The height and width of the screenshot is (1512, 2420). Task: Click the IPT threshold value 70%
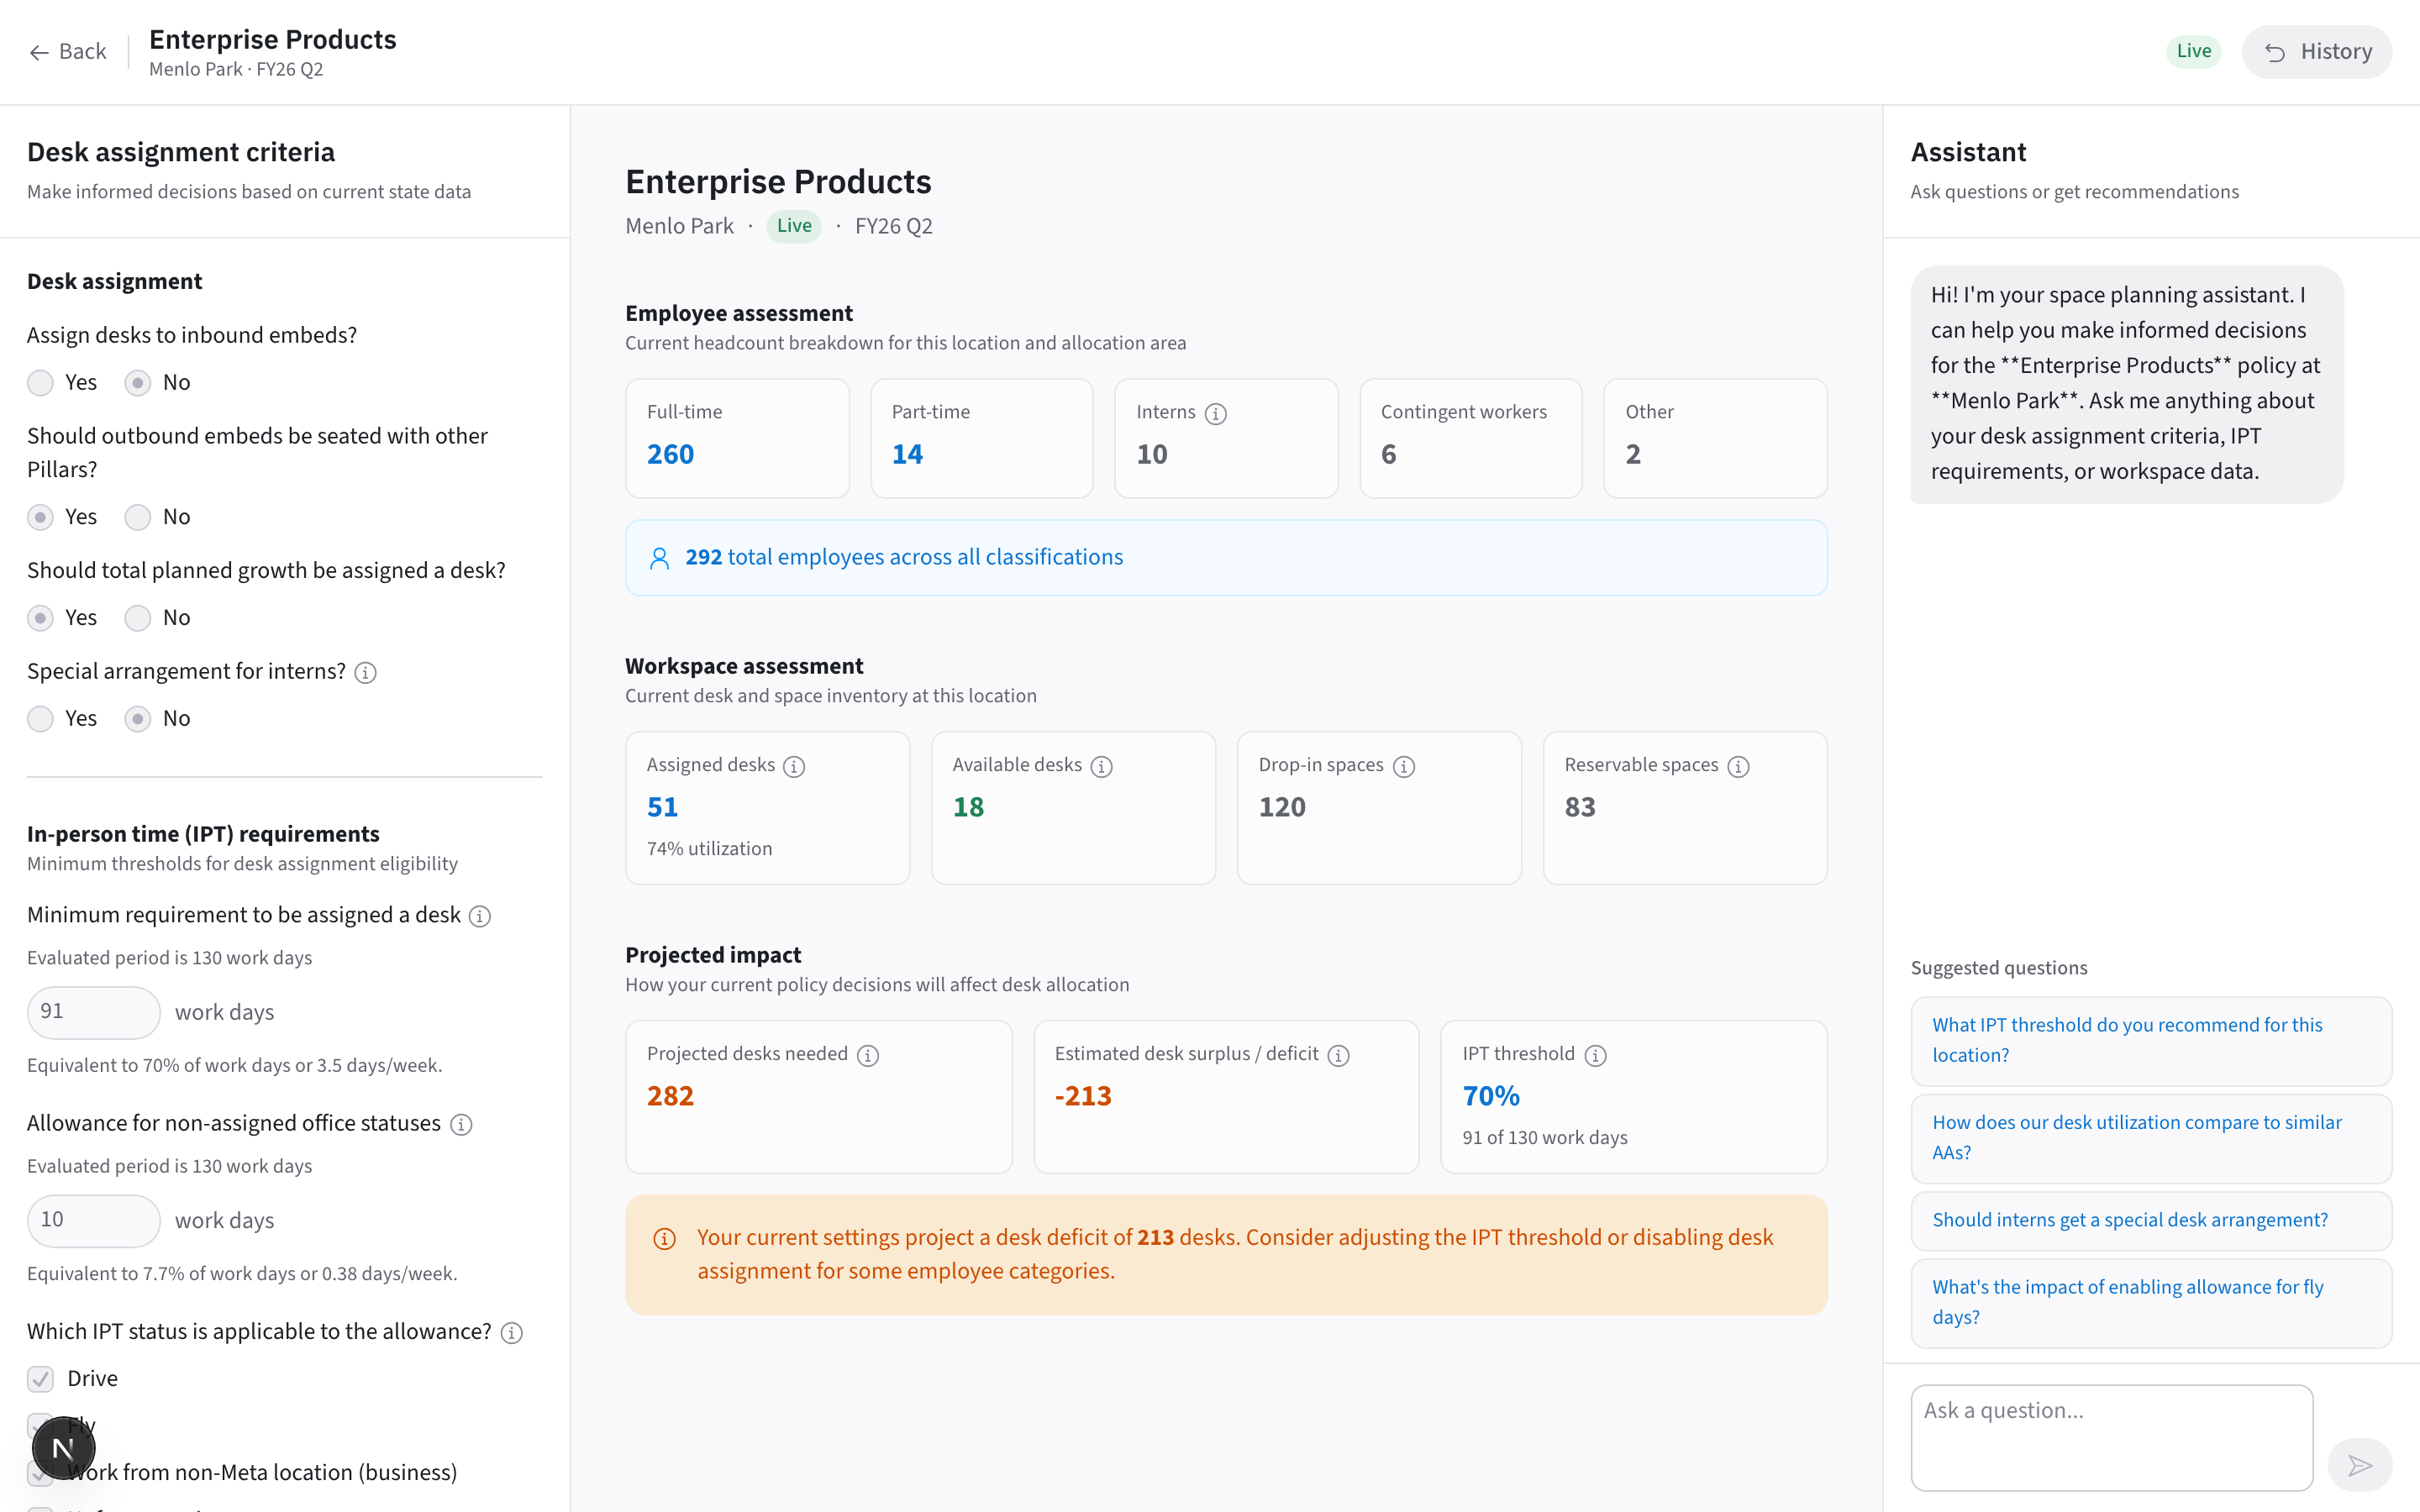pyautogui.click(x=1491, y=1097)
